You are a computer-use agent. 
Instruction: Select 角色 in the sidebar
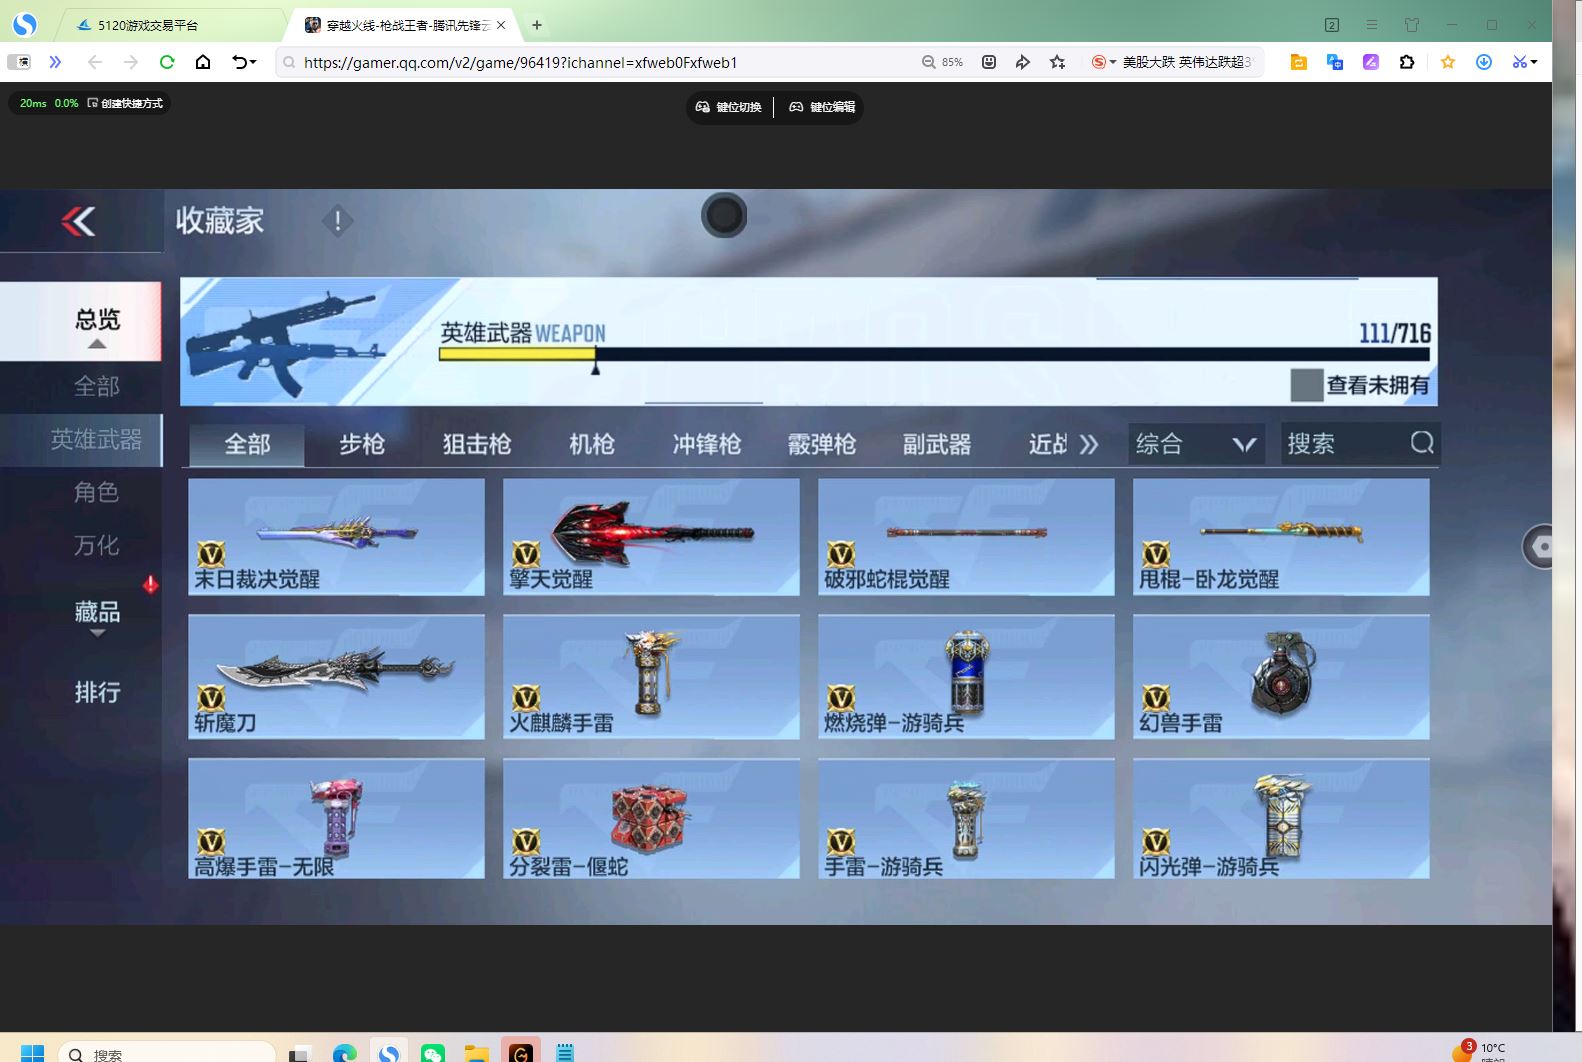(97, 492)
